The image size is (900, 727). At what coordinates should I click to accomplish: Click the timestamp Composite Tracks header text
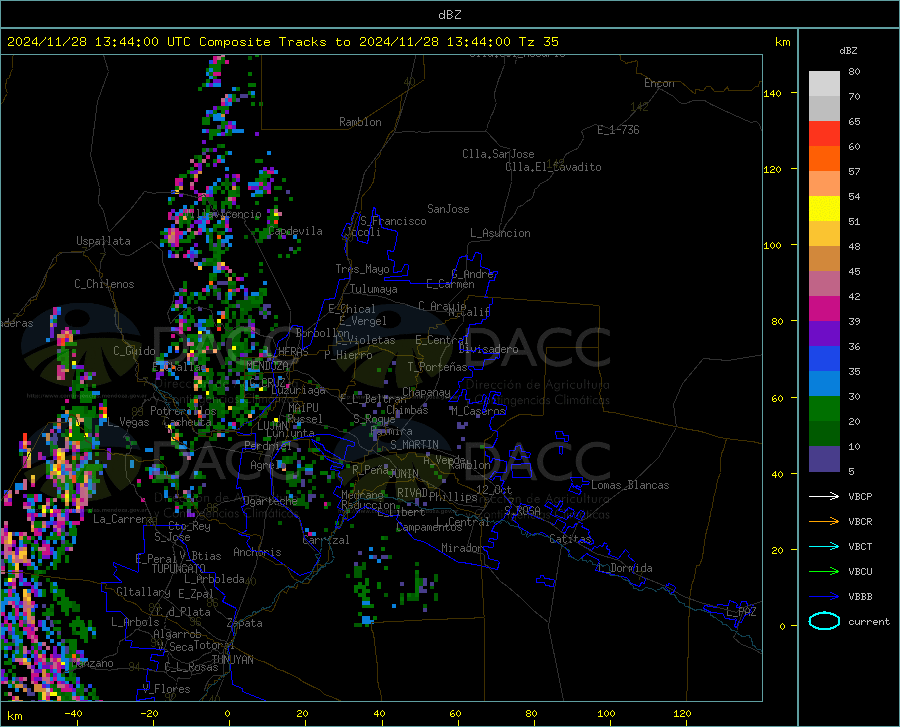(282, 42)
